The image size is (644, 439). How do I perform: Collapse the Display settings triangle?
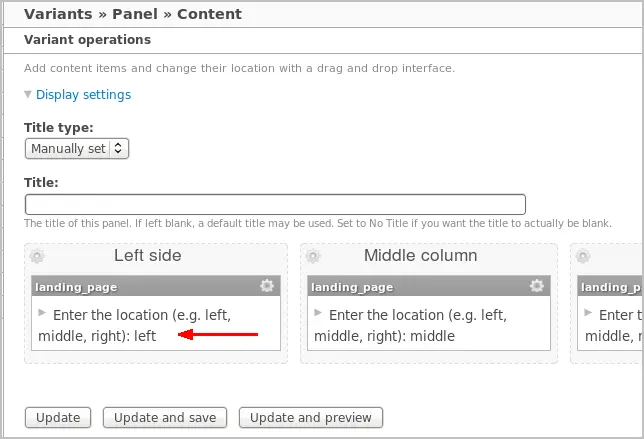click(28, 94)
